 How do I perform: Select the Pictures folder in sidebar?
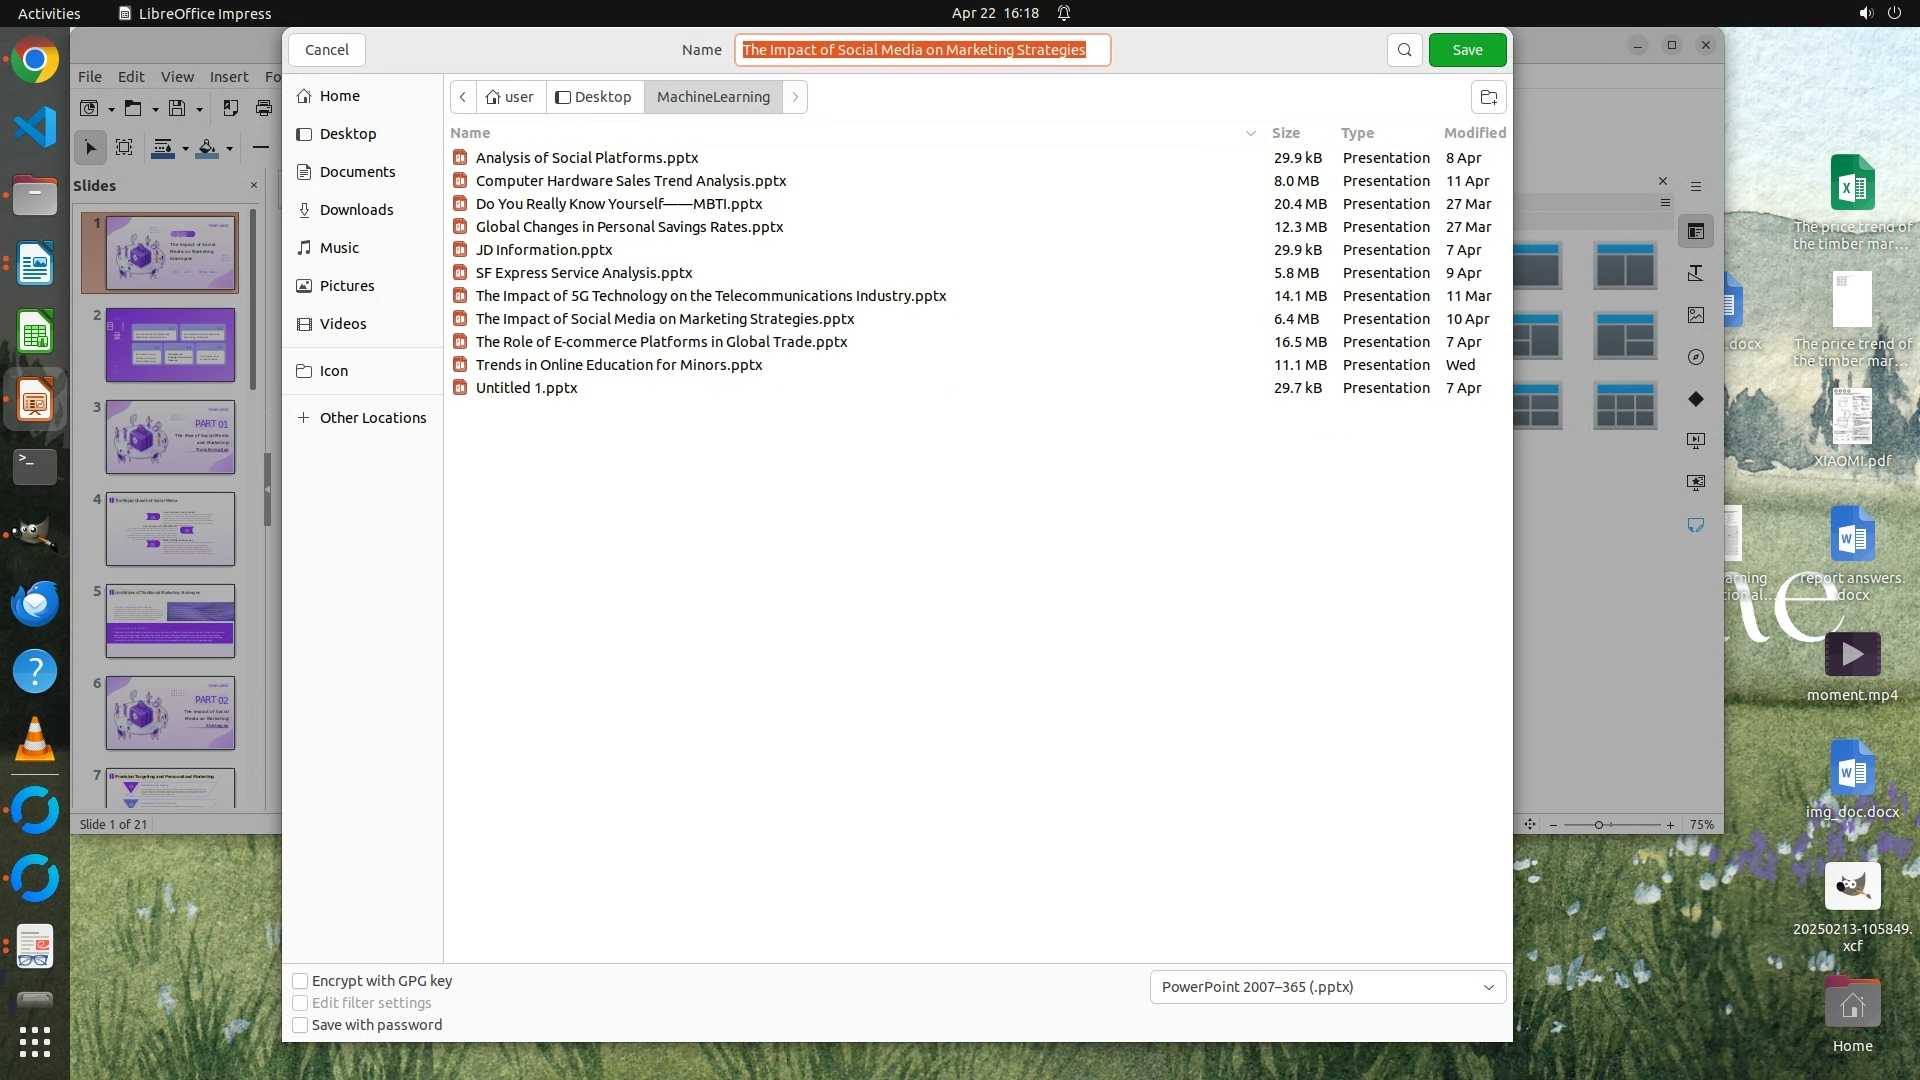coord(346,286)
